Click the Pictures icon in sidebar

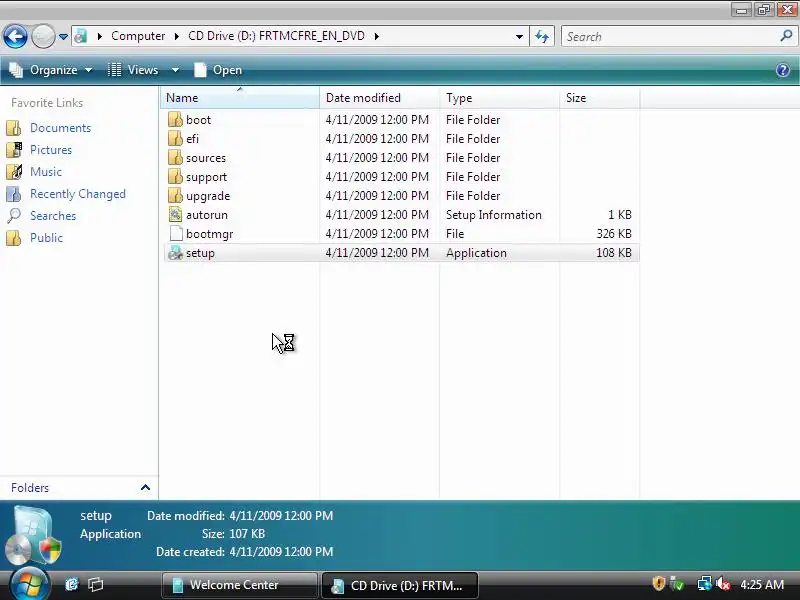14,149
